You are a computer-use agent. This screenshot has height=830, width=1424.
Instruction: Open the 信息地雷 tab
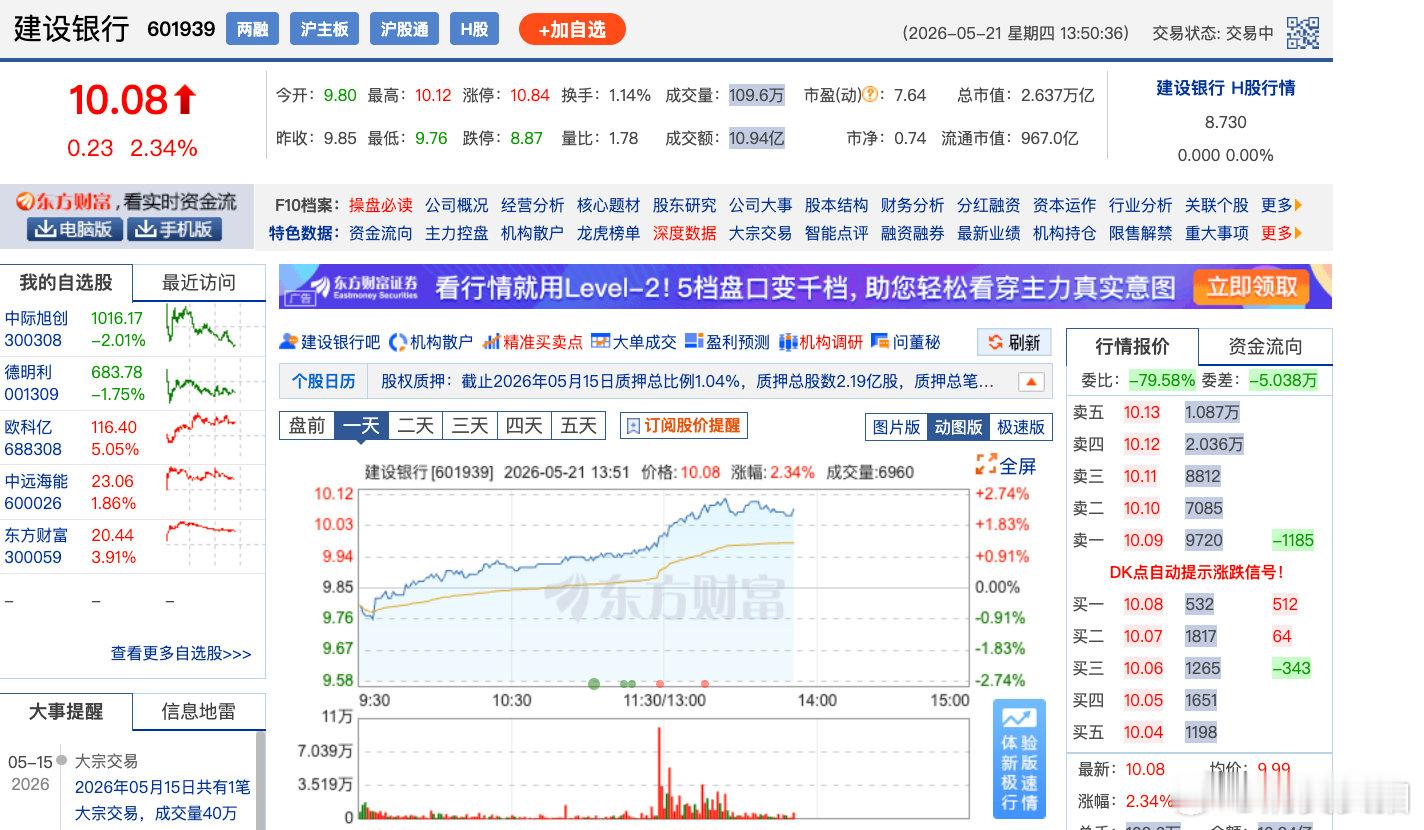pos(199,712)
